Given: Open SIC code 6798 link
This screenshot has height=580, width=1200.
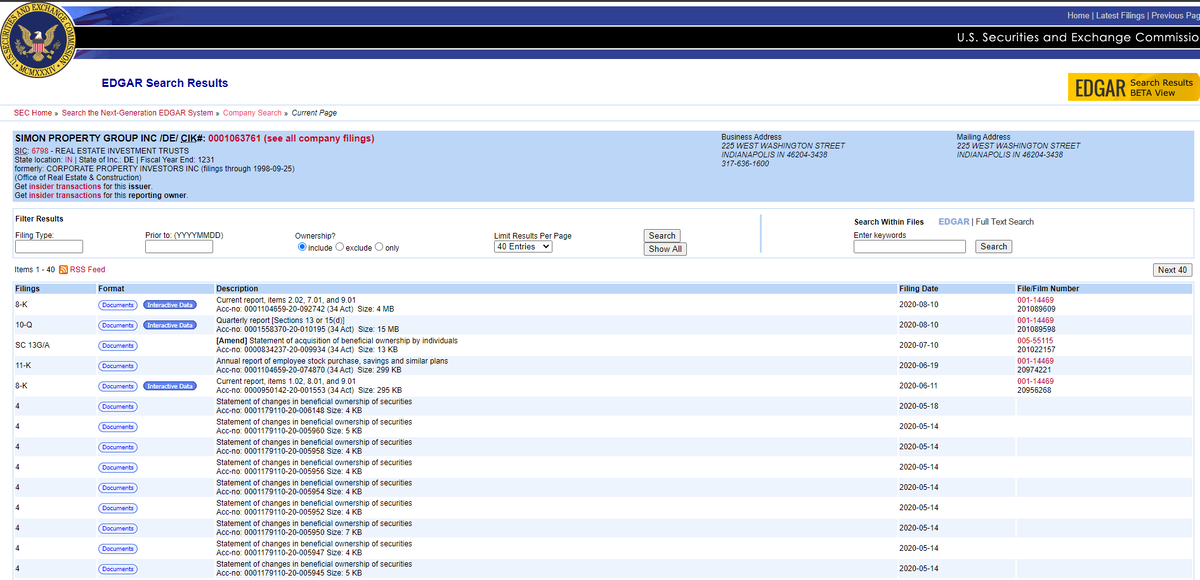Looking at the screenshot, I should (40, 150).
